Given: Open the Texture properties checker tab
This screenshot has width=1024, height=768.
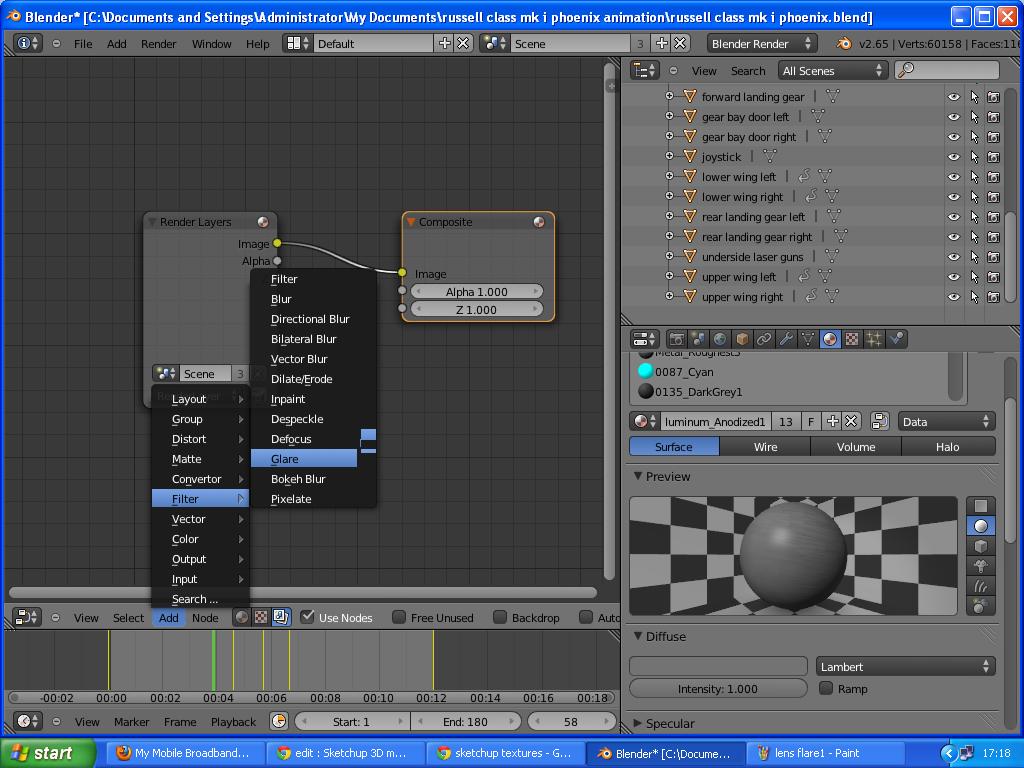Looking at the screenshot, I should point(852,339).
